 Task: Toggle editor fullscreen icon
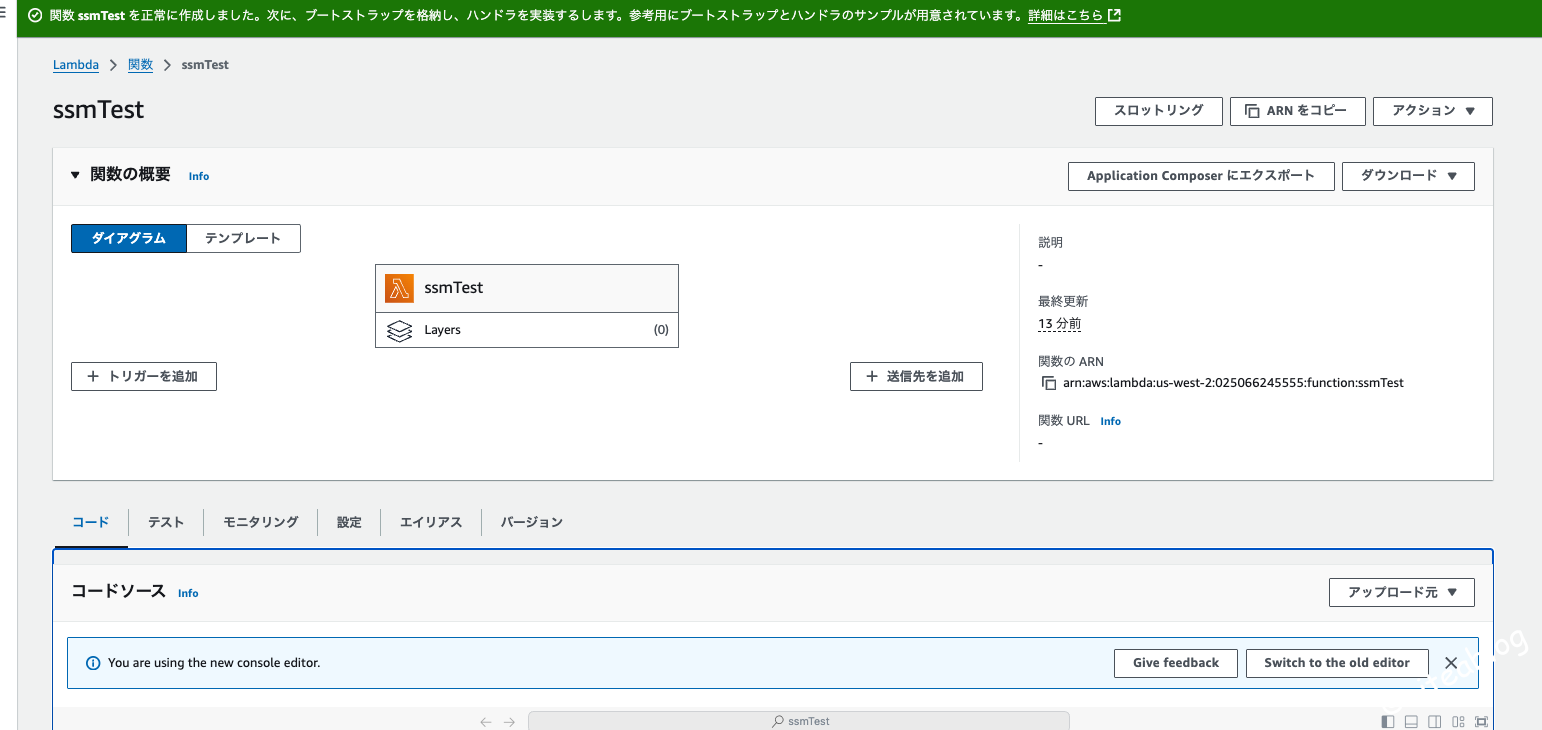1481,722
